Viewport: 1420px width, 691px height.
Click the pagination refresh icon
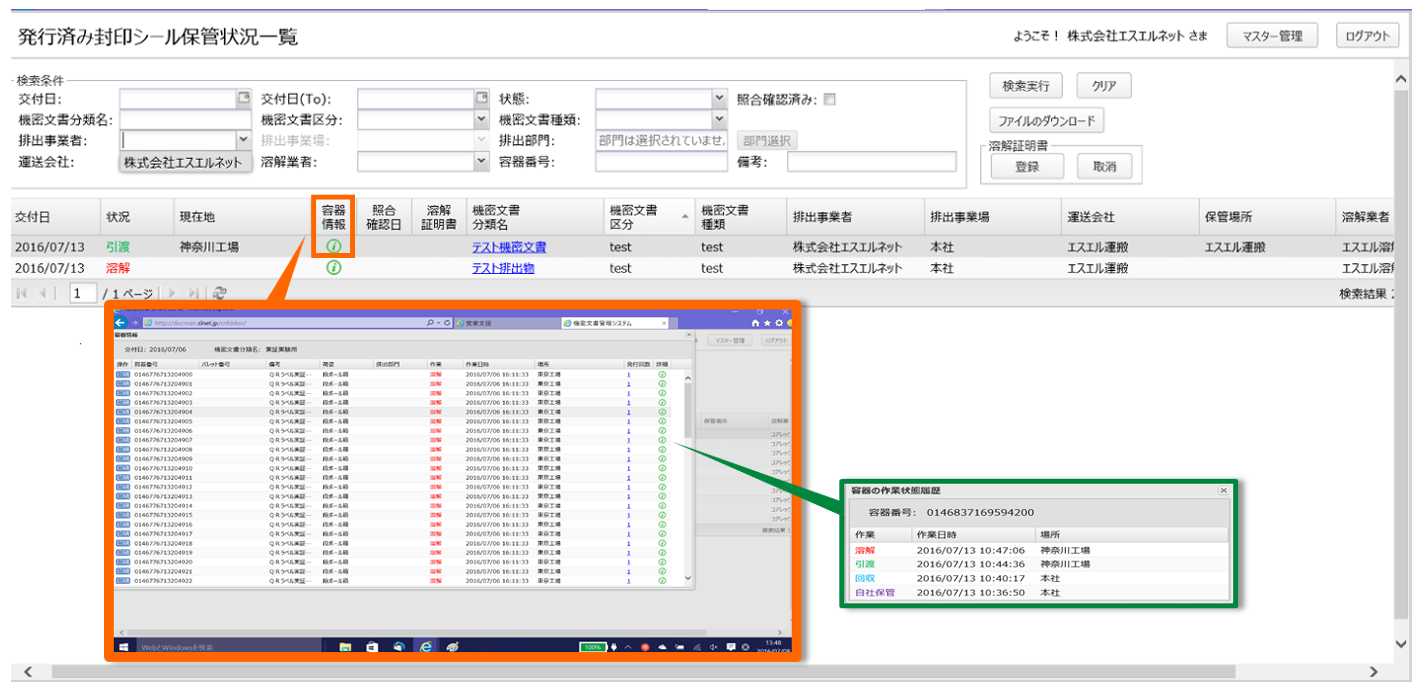220,293
